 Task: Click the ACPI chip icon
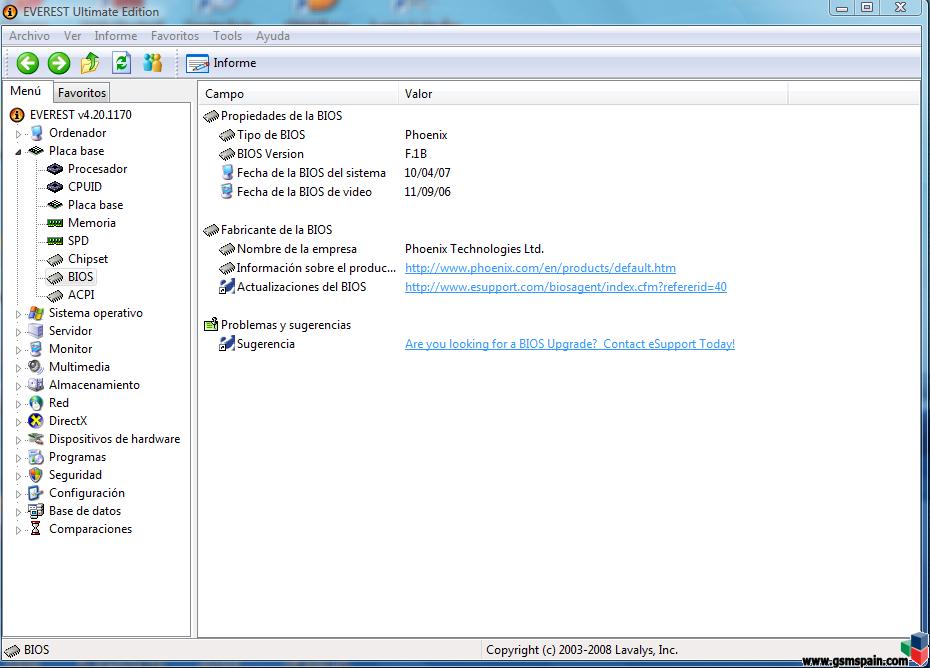point(55,295)
